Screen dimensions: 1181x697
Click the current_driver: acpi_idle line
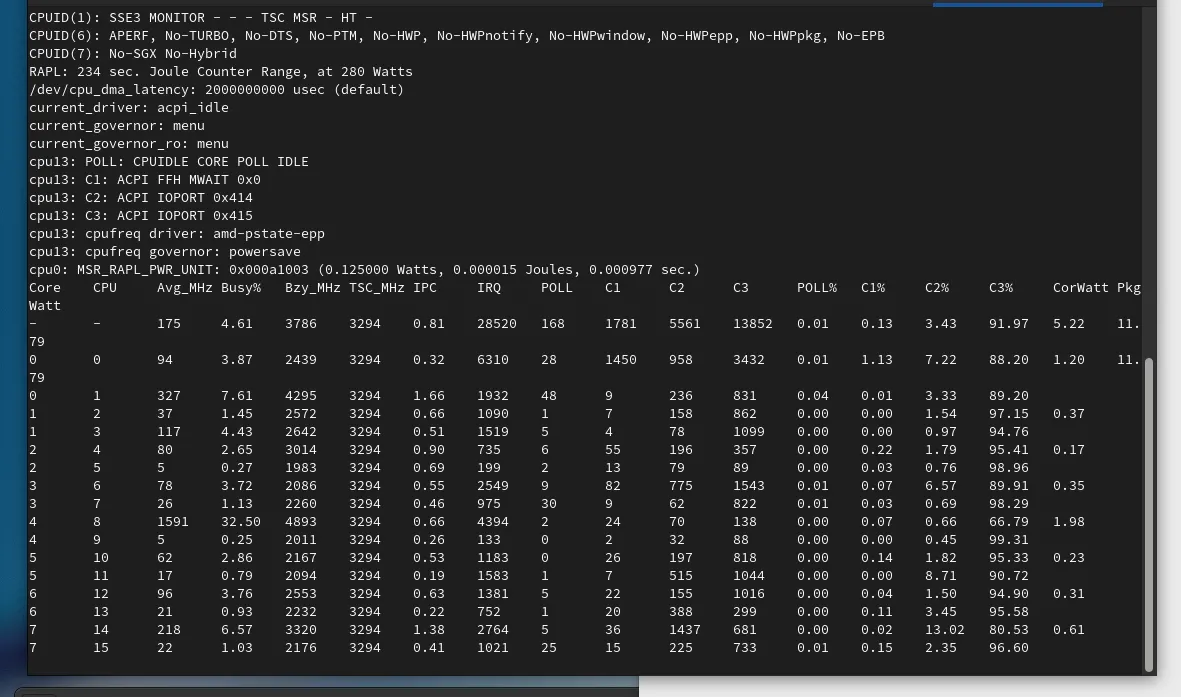tap(128, 108)
